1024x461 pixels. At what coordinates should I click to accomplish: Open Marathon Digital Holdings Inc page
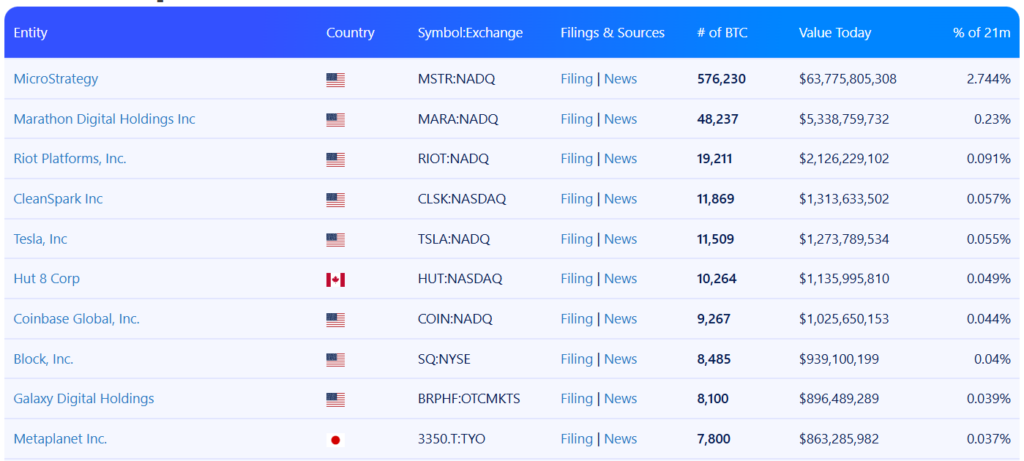[104, 119]
